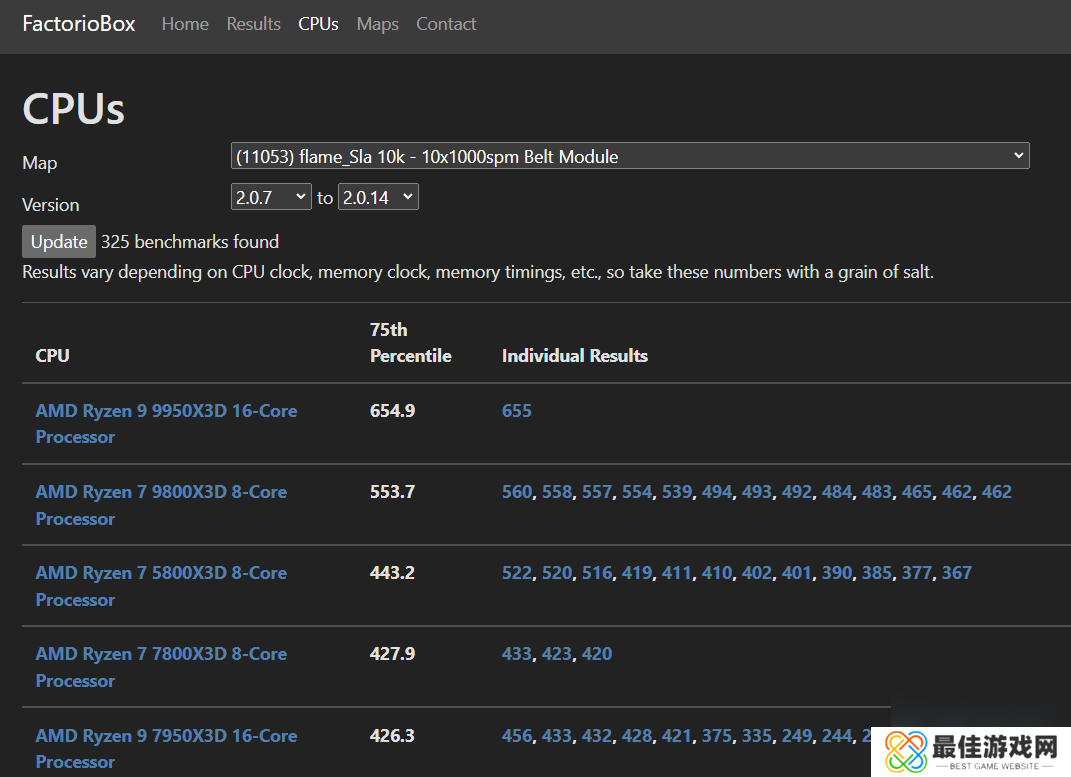View the 433 result for 7800X3D
Image resolution: width=1071 pixels, height=777 pixels.
click(517, 654)
